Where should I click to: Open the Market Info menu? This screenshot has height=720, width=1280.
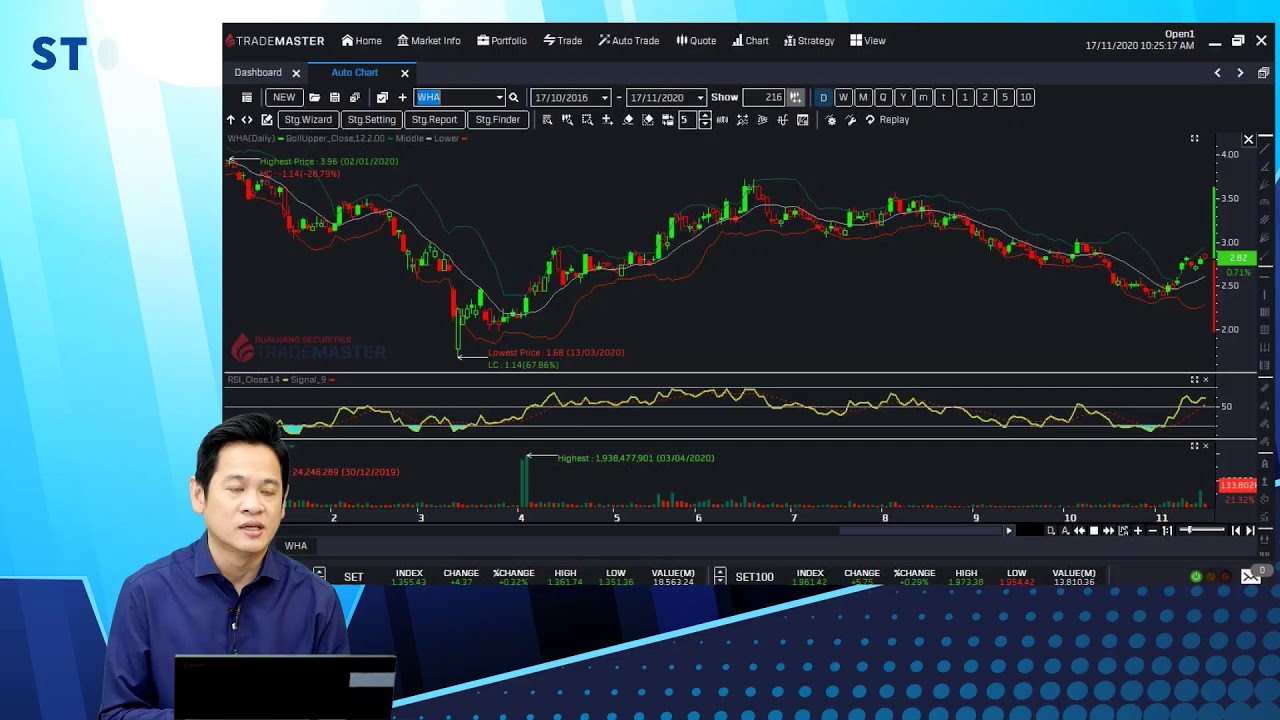(429, 41)
